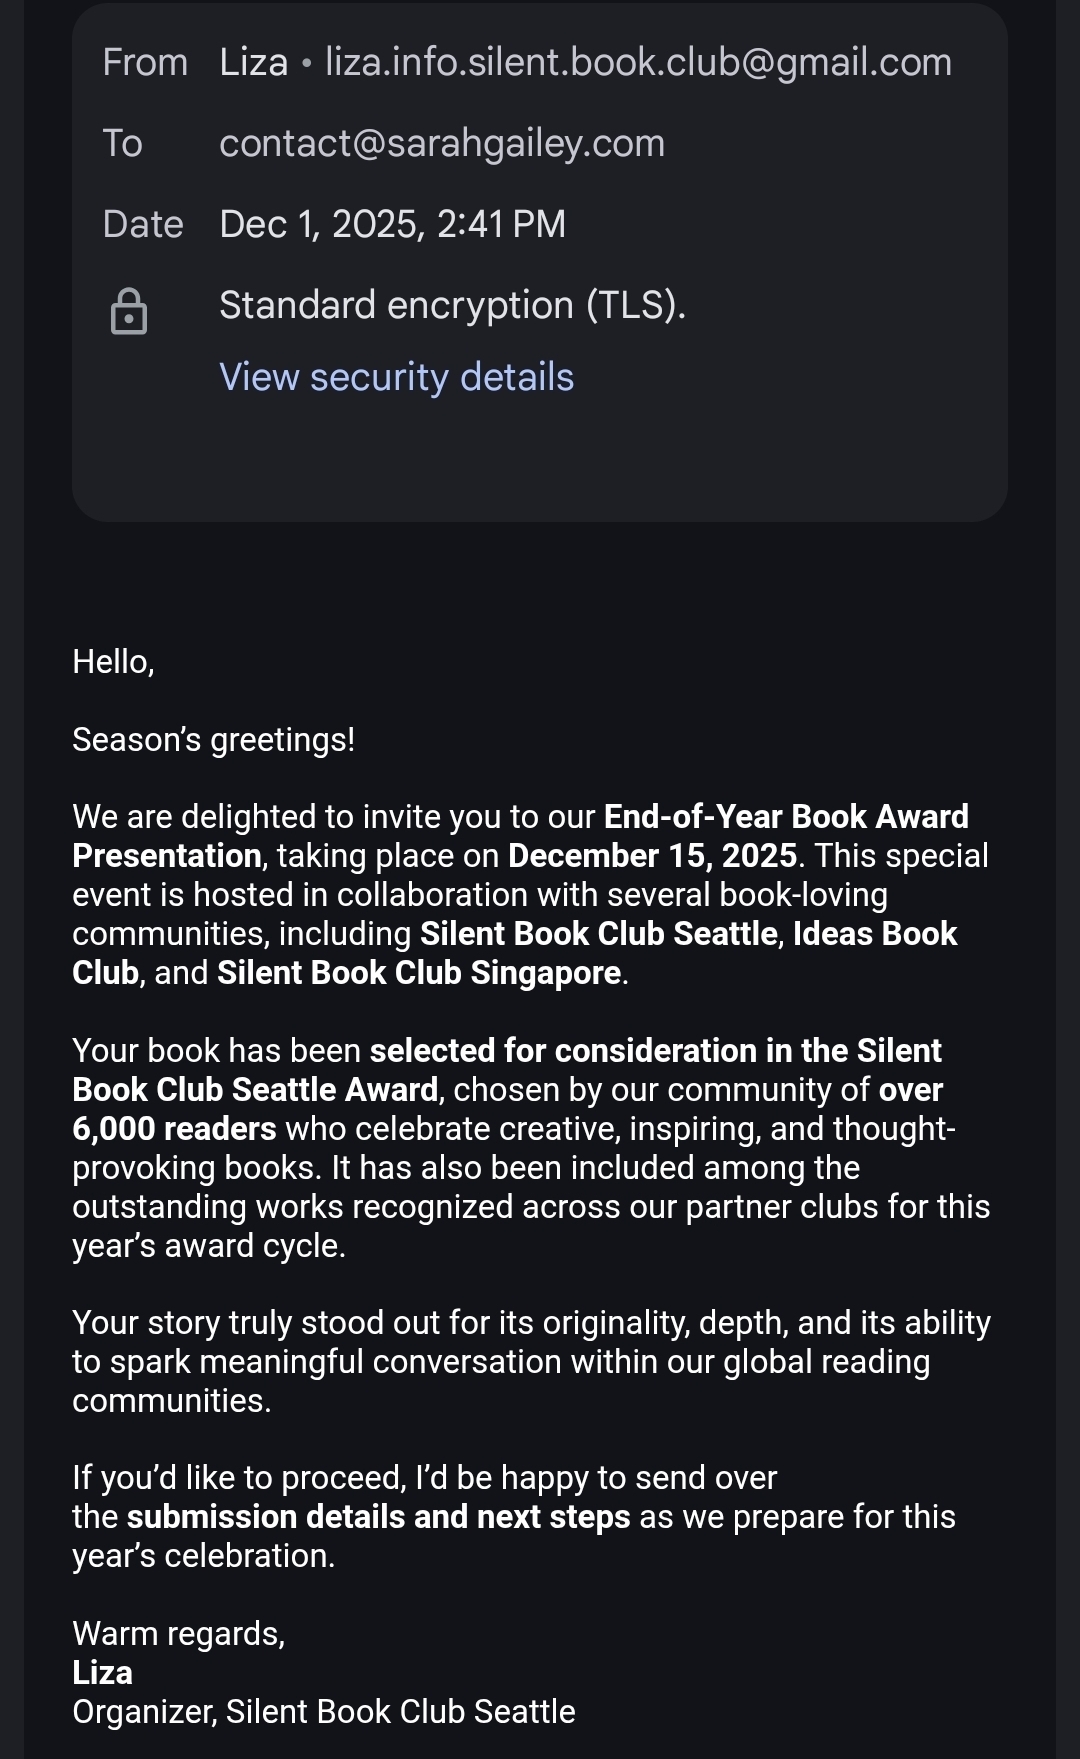Tap the From field label
The height and width of the screenshot is (1759, 1080).
(145, 62)
